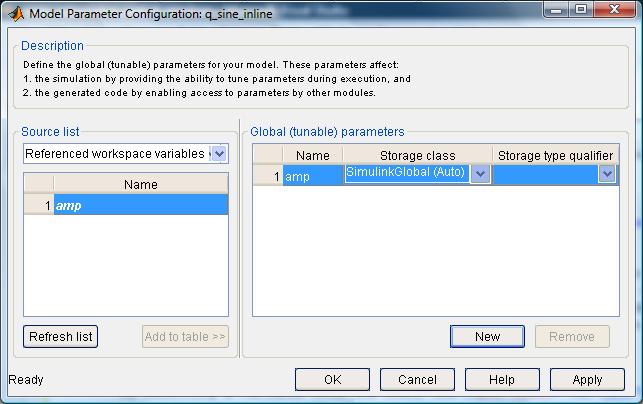Click the New button
This screenshot has height=404, width=643.
point(487,337)
